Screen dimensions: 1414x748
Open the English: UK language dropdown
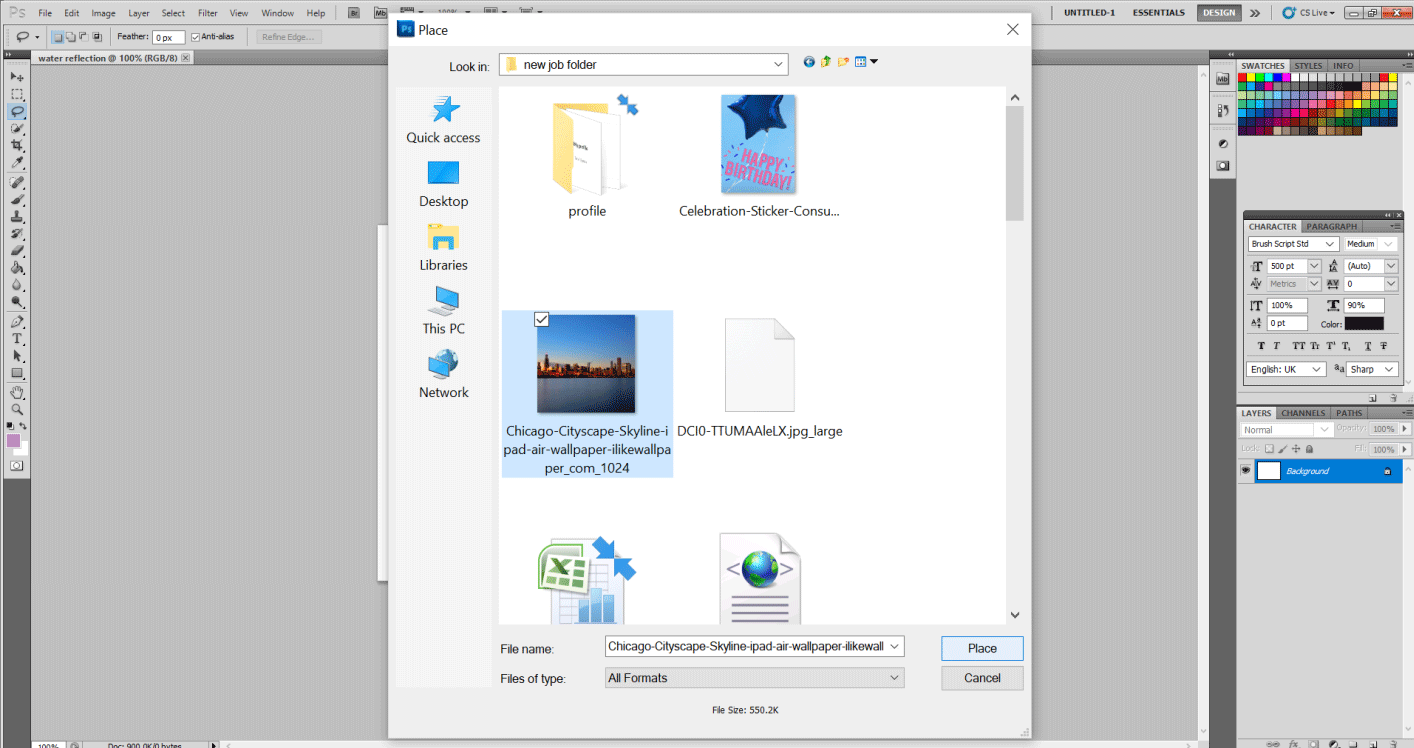[1318, 369]
